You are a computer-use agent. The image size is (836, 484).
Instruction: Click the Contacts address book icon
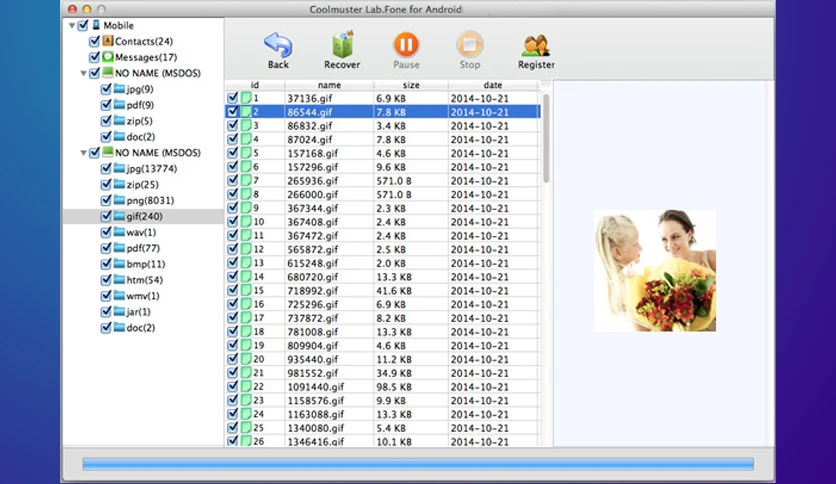point(108,41)
